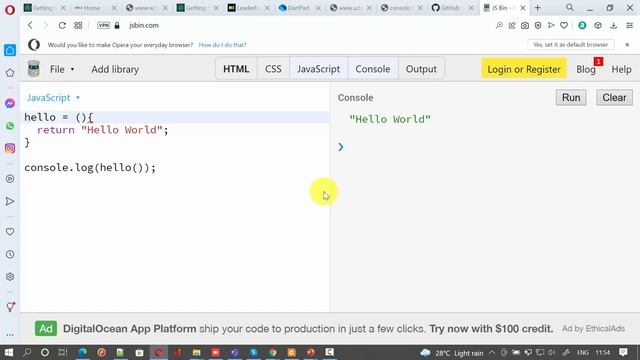Toggle the CSS panel
This screenshot has width=640, height=360.
click(x=273, y=69)
